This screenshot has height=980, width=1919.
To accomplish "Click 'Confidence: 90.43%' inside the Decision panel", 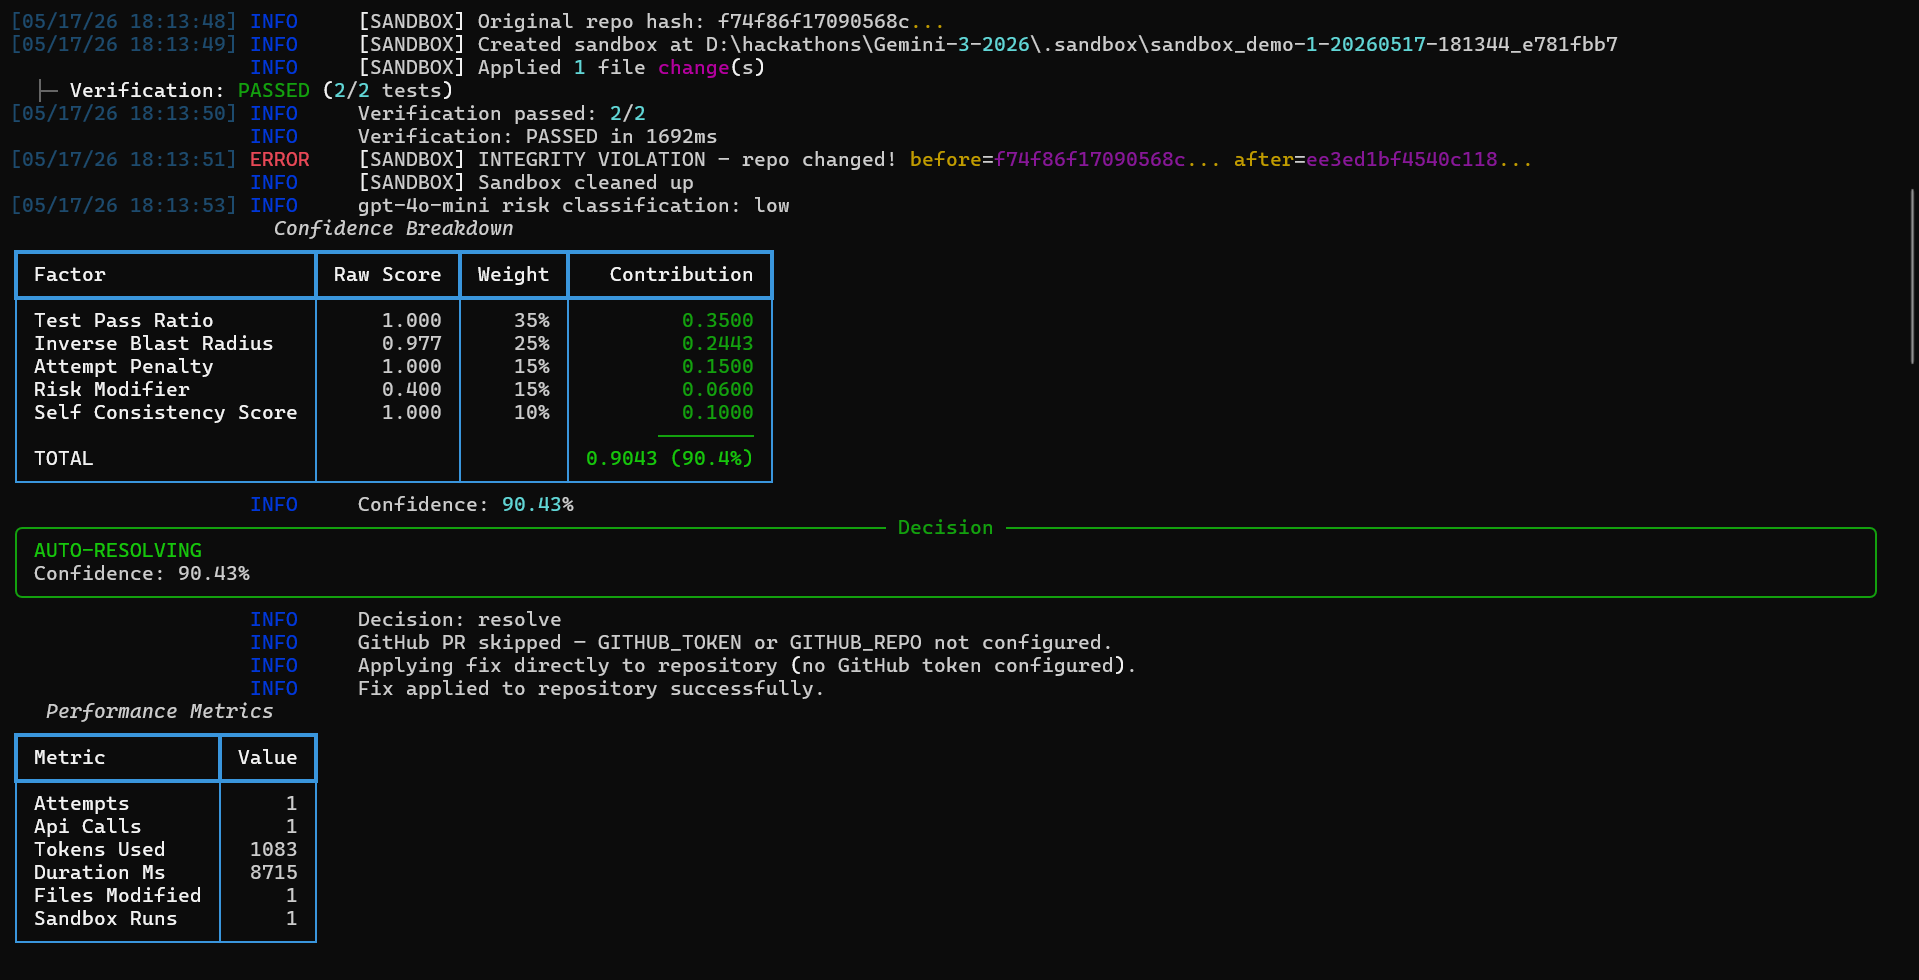I will tap(141, 574).
